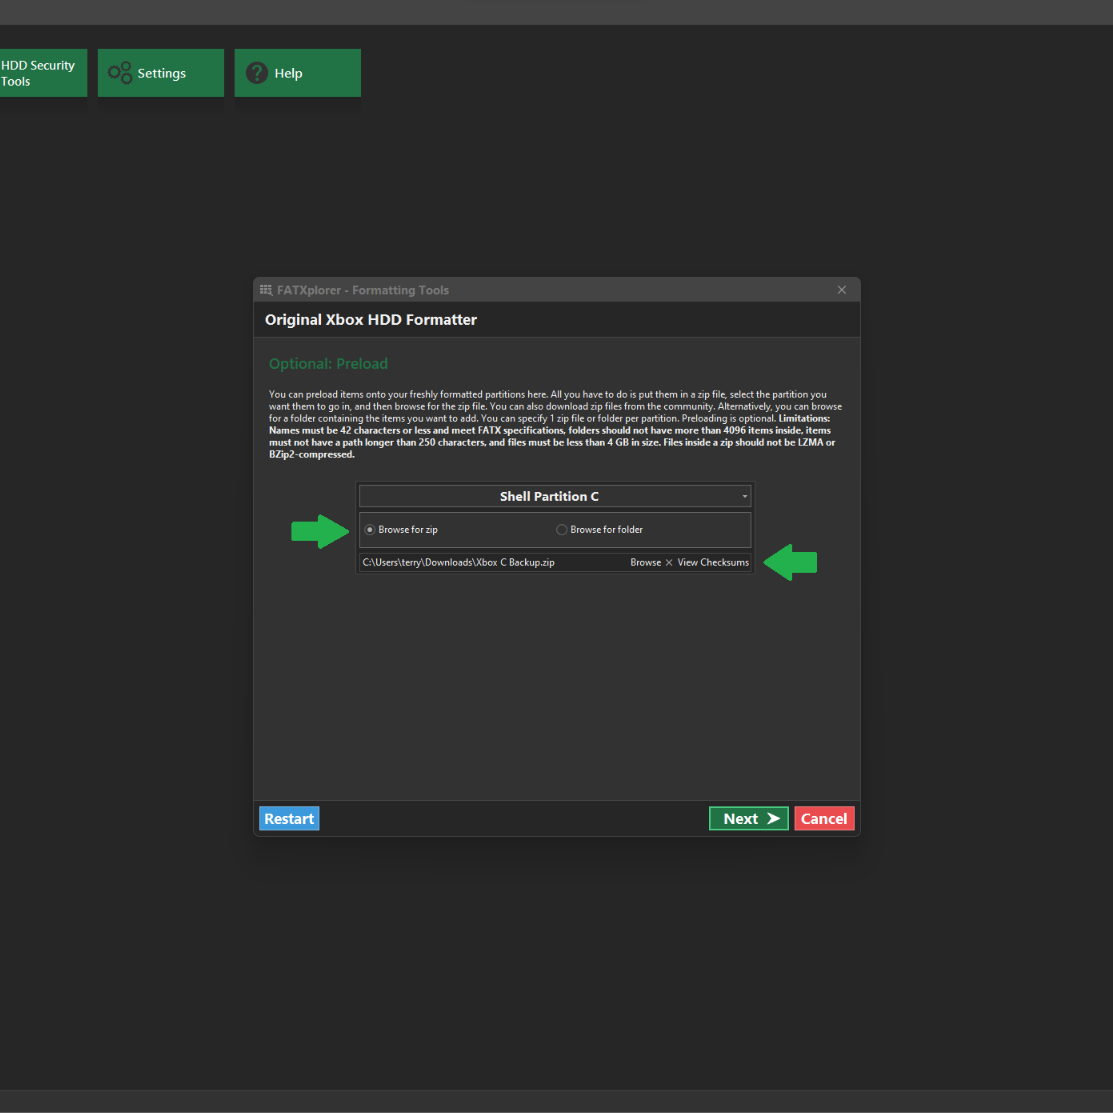This screenshot has width=1113, height=1113.
Task: Clear the selected zip path with X
Action: pyautogui.click(x=669, y=562)
